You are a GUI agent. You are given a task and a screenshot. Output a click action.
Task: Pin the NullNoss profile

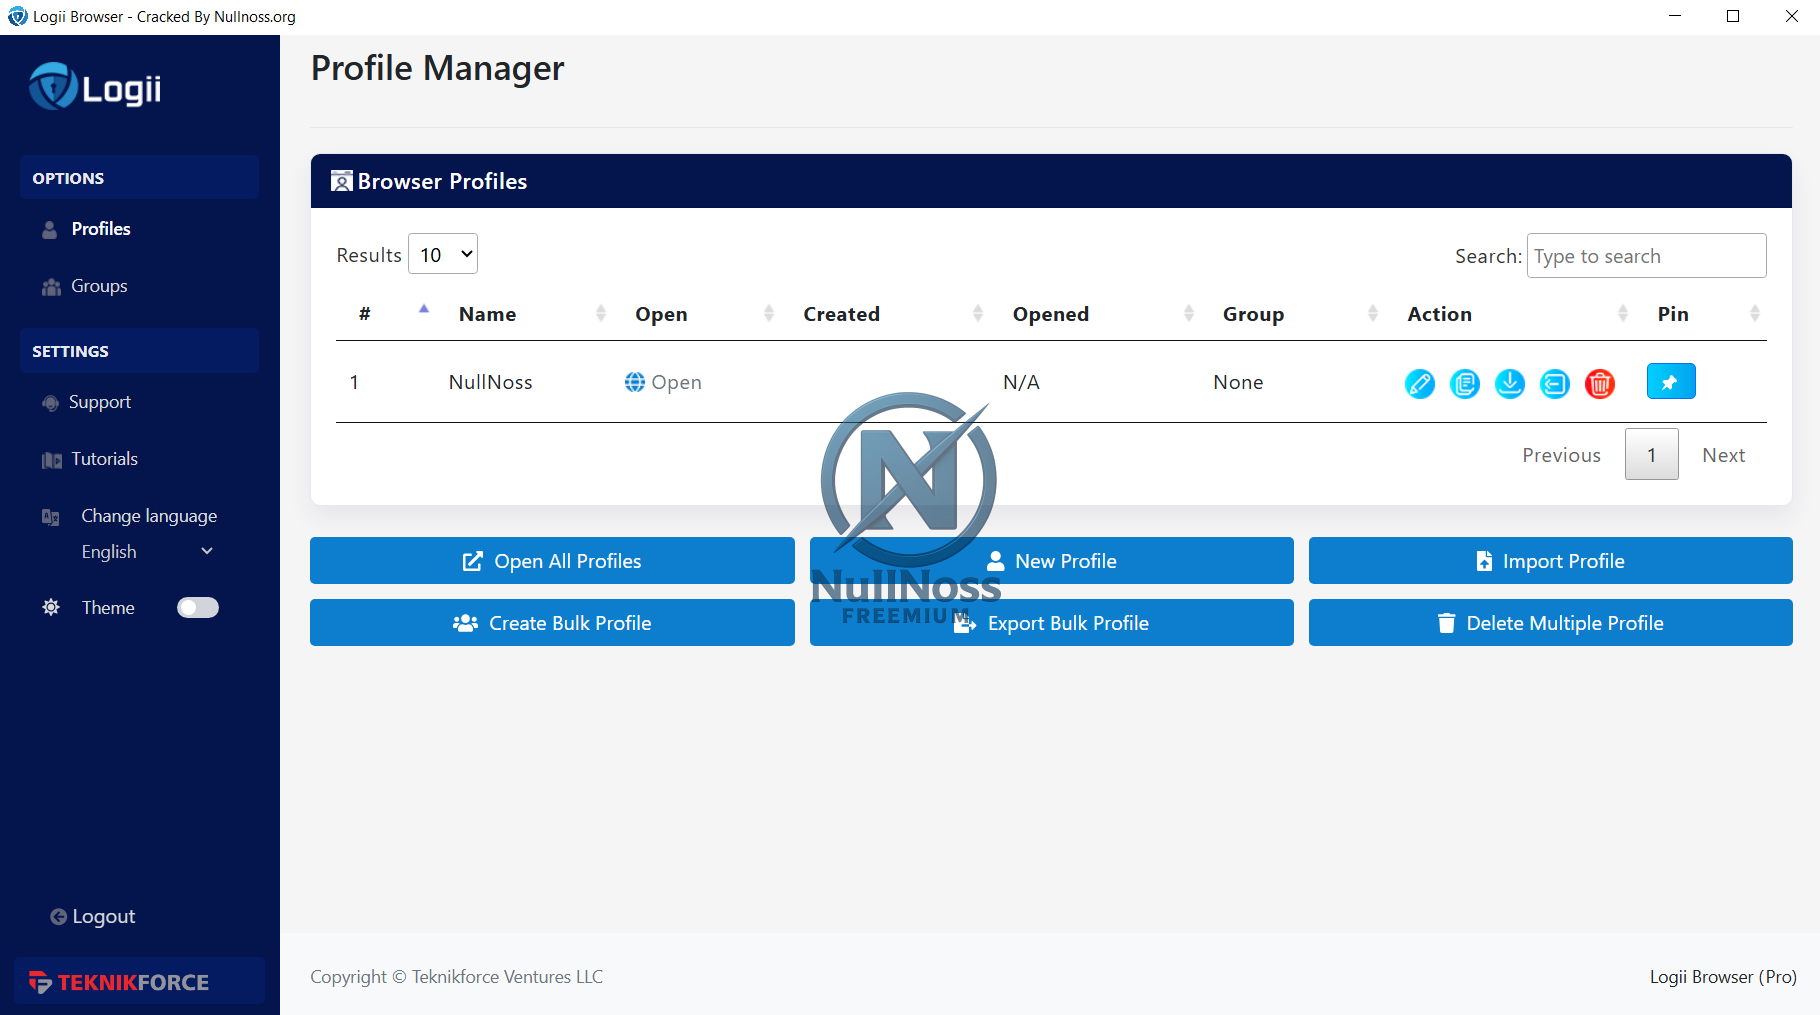tap(1671, 381)
